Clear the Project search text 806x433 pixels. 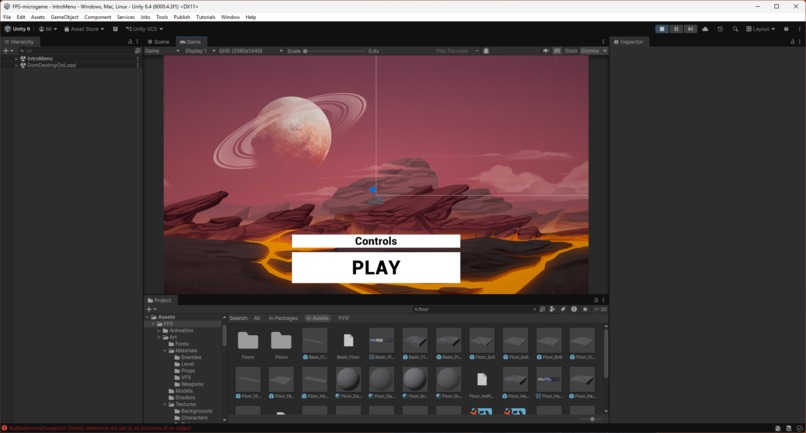coord(534,309)
